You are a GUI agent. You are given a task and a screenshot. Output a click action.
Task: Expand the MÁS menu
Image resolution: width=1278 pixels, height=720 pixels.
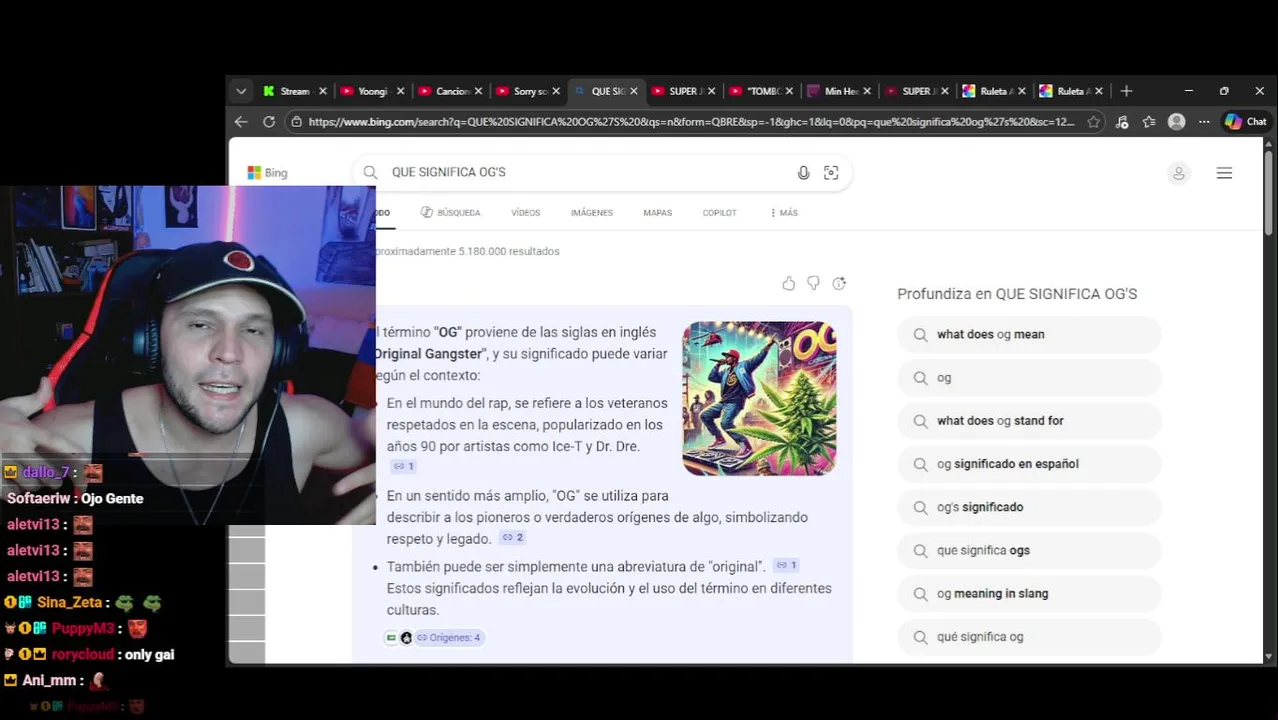tap(784, 212)
